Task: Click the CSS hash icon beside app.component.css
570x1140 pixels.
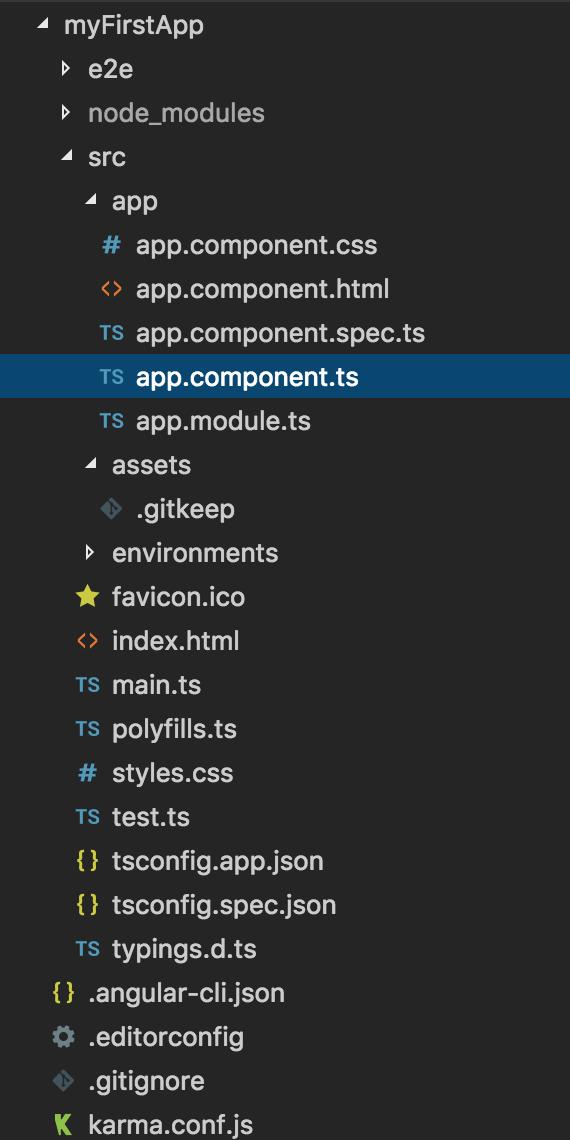Action: (111, 245)
